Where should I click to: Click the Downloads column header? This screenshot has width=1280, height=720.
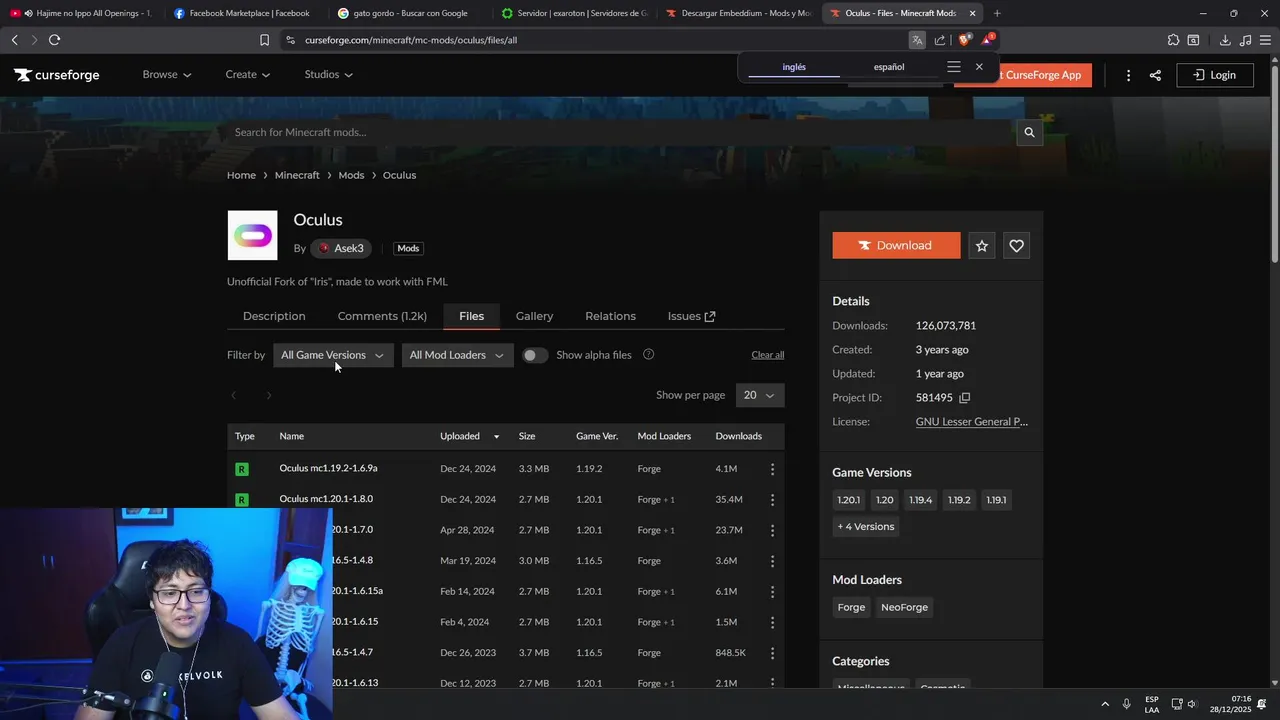pyautogui.click(x=738, y=436)
